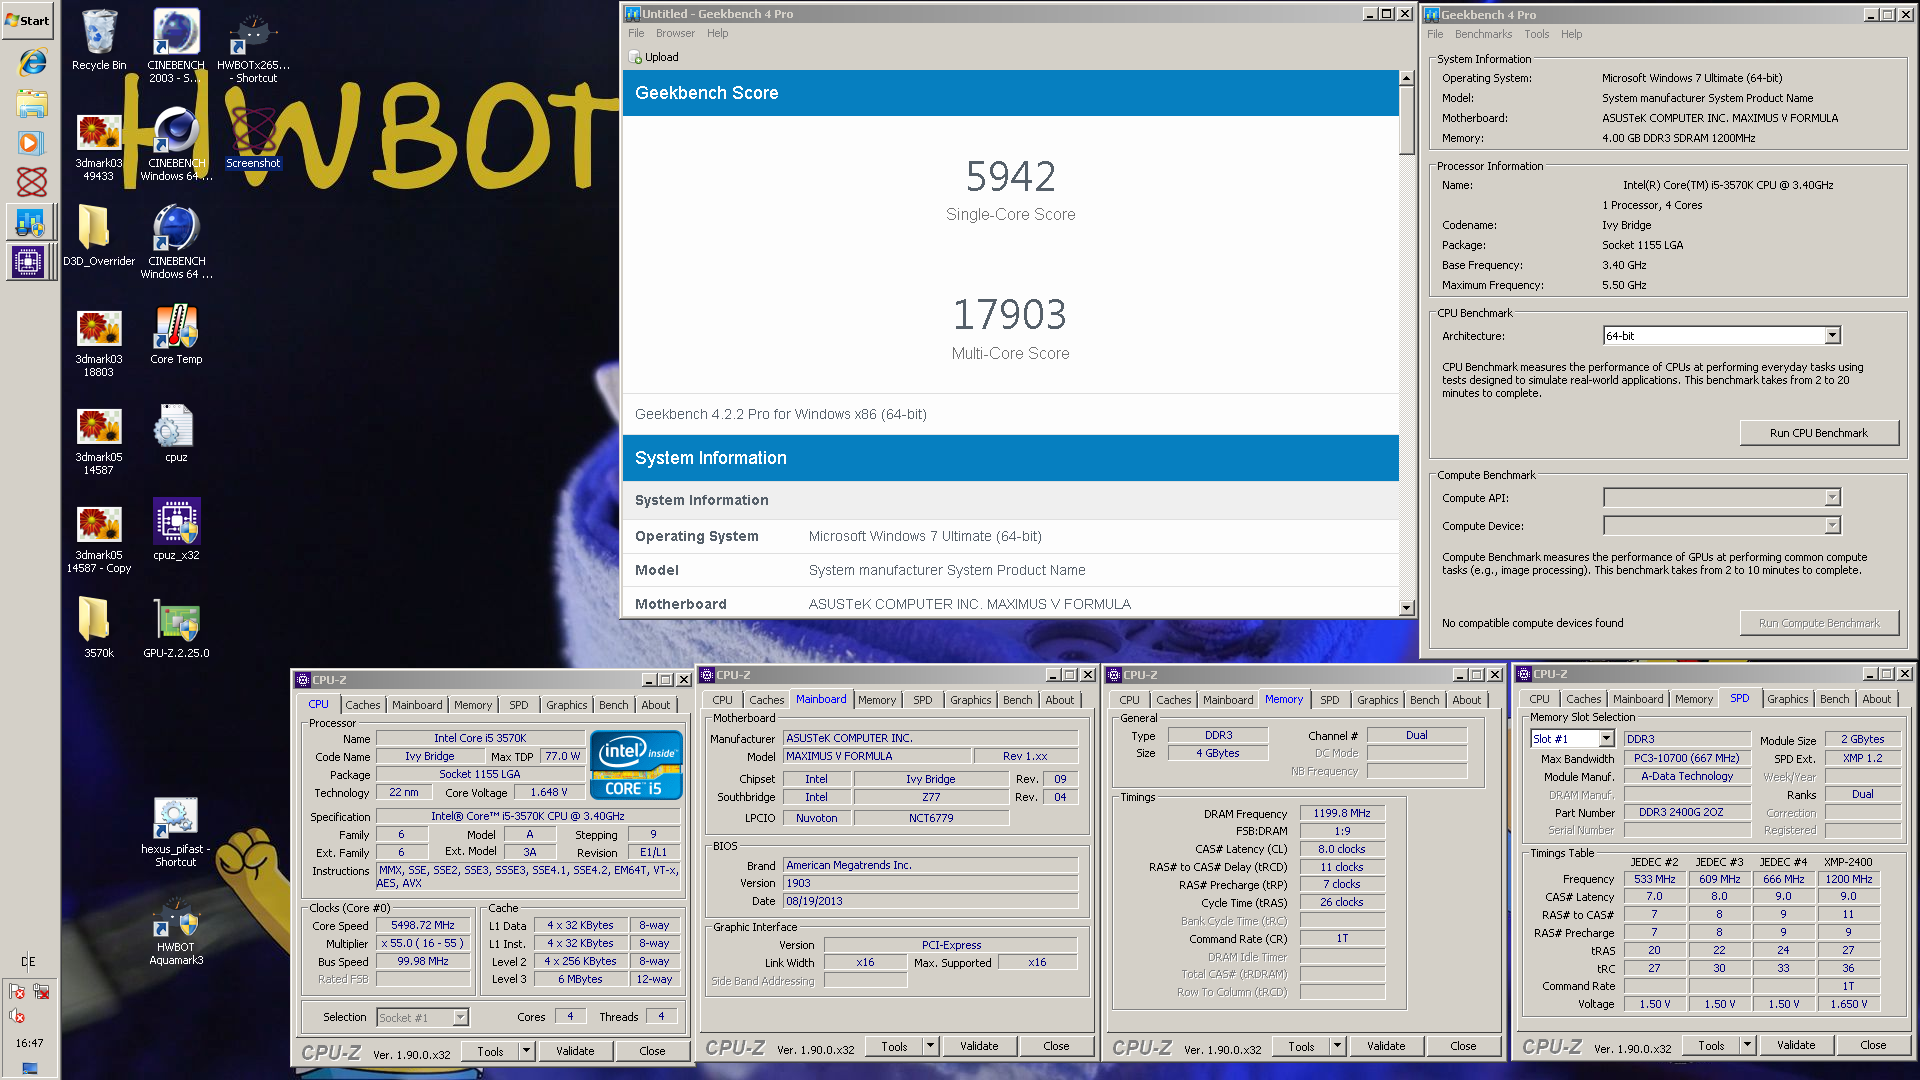Click the system tray clock showing 16:47
The width and height of the screenshot is (1920, 1080).
click(x=29, y=1043)
